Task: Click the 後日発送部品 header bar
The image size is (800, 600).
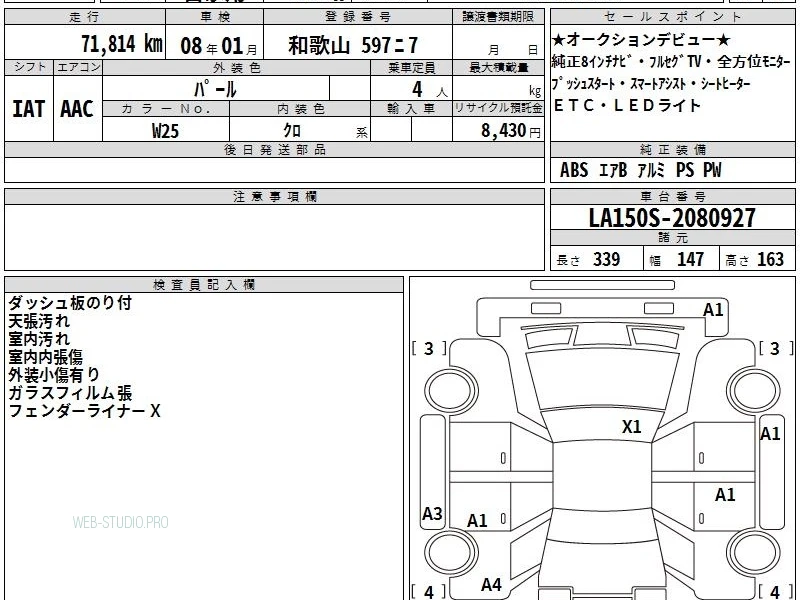Action: point(274,149)
